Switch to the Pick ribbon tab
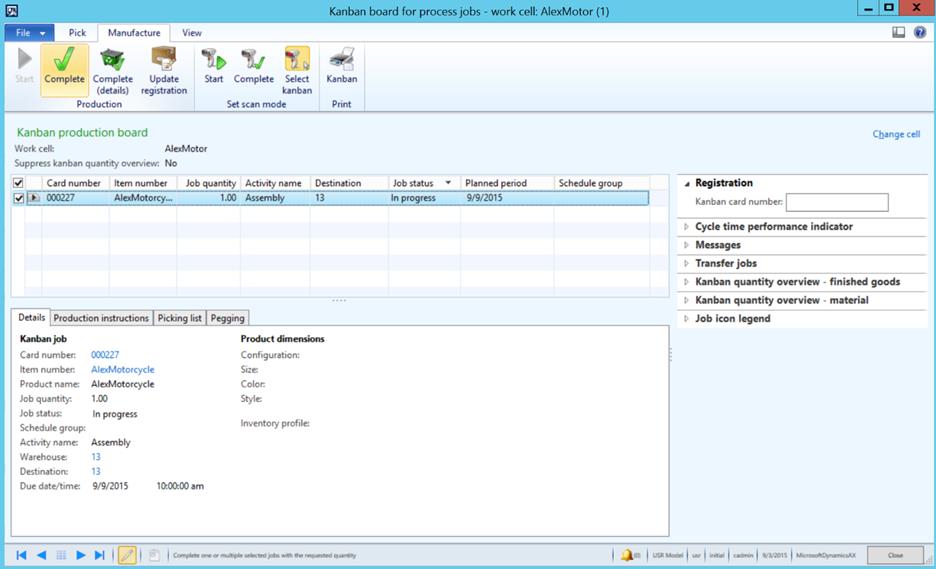Viewport: 936px width, 569px height. click(77, 33)
